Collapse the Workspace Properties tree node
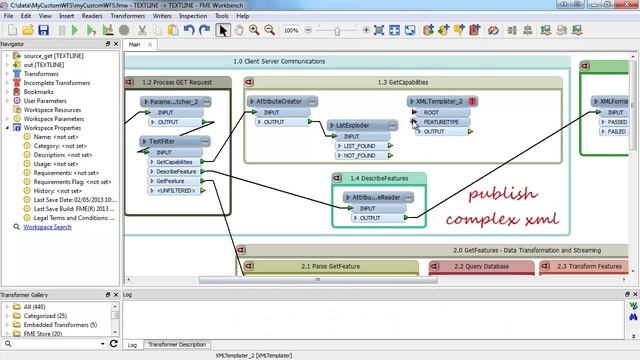The image size is (640, 360). point(7,128)
